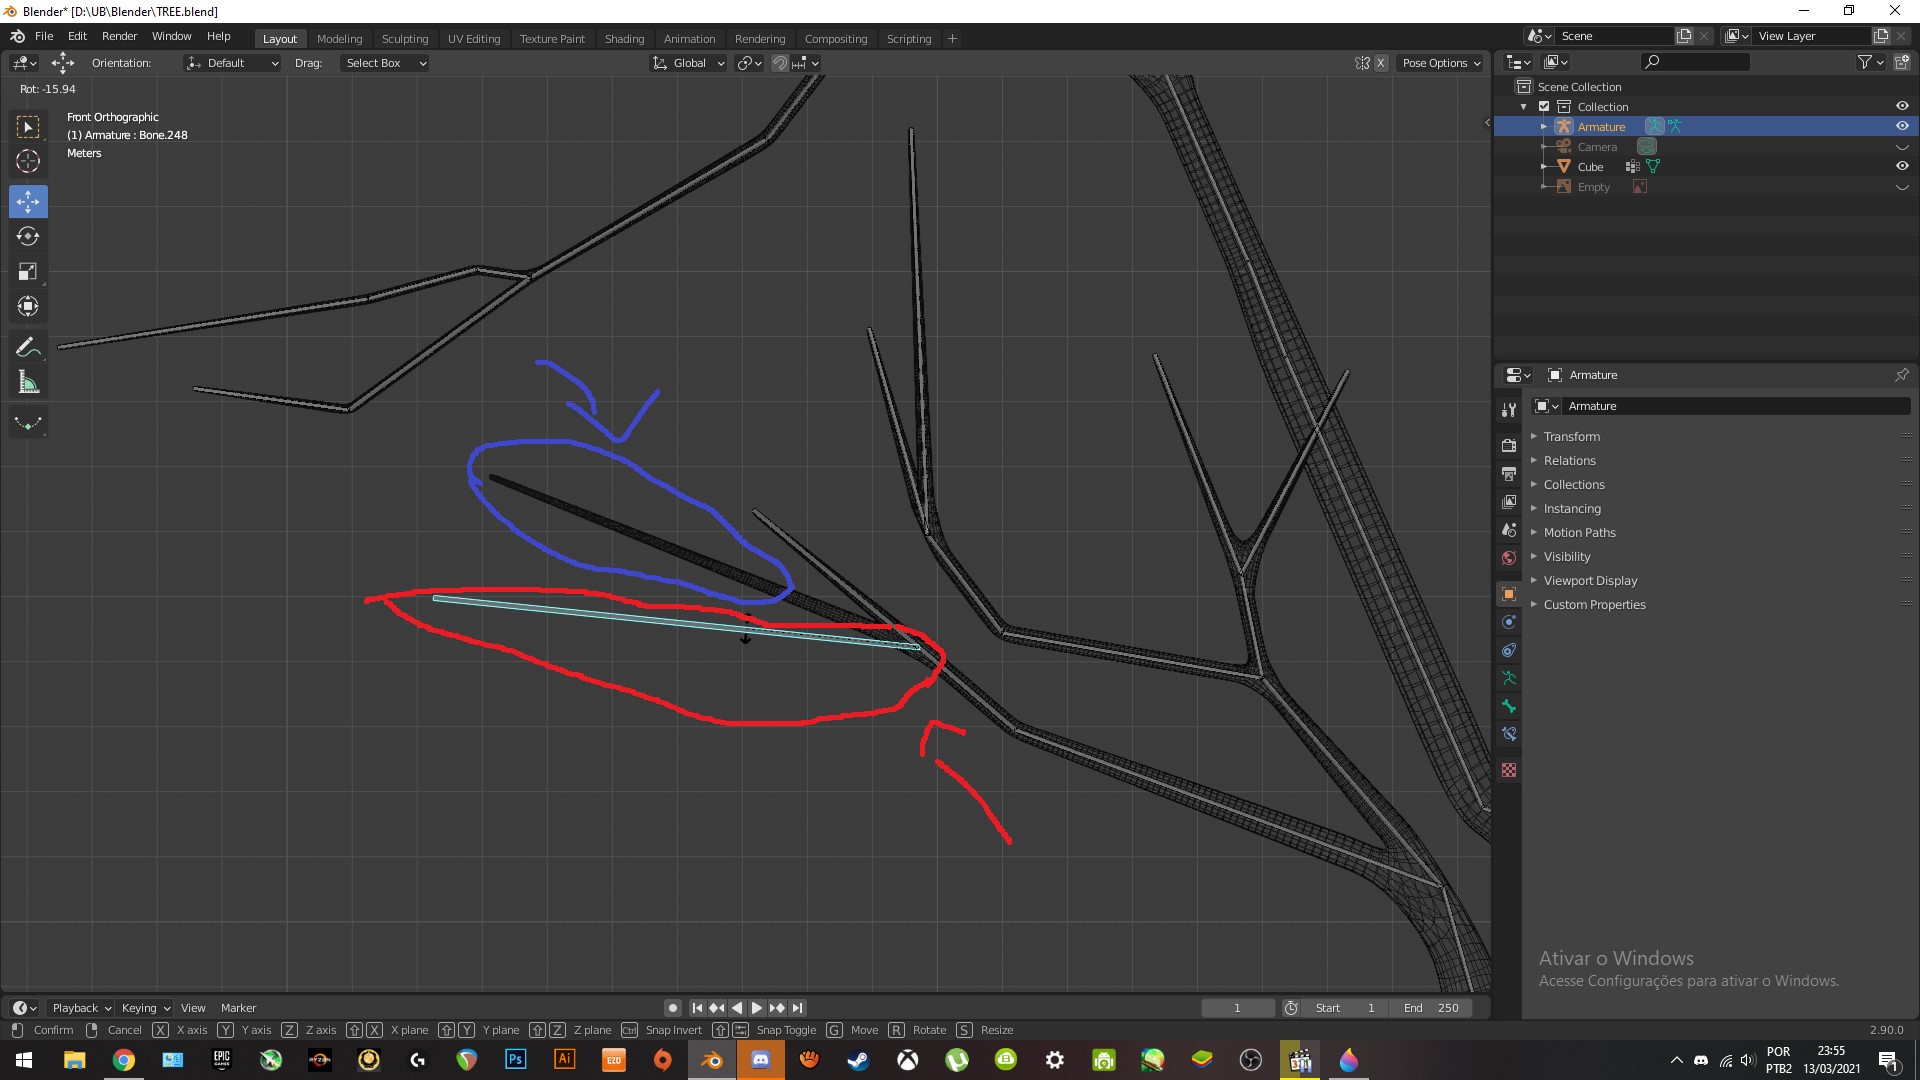The width and height of the screenshot is (1920, 1080).
Task: Hide the Armature object in viewport
Action: 1902,127
